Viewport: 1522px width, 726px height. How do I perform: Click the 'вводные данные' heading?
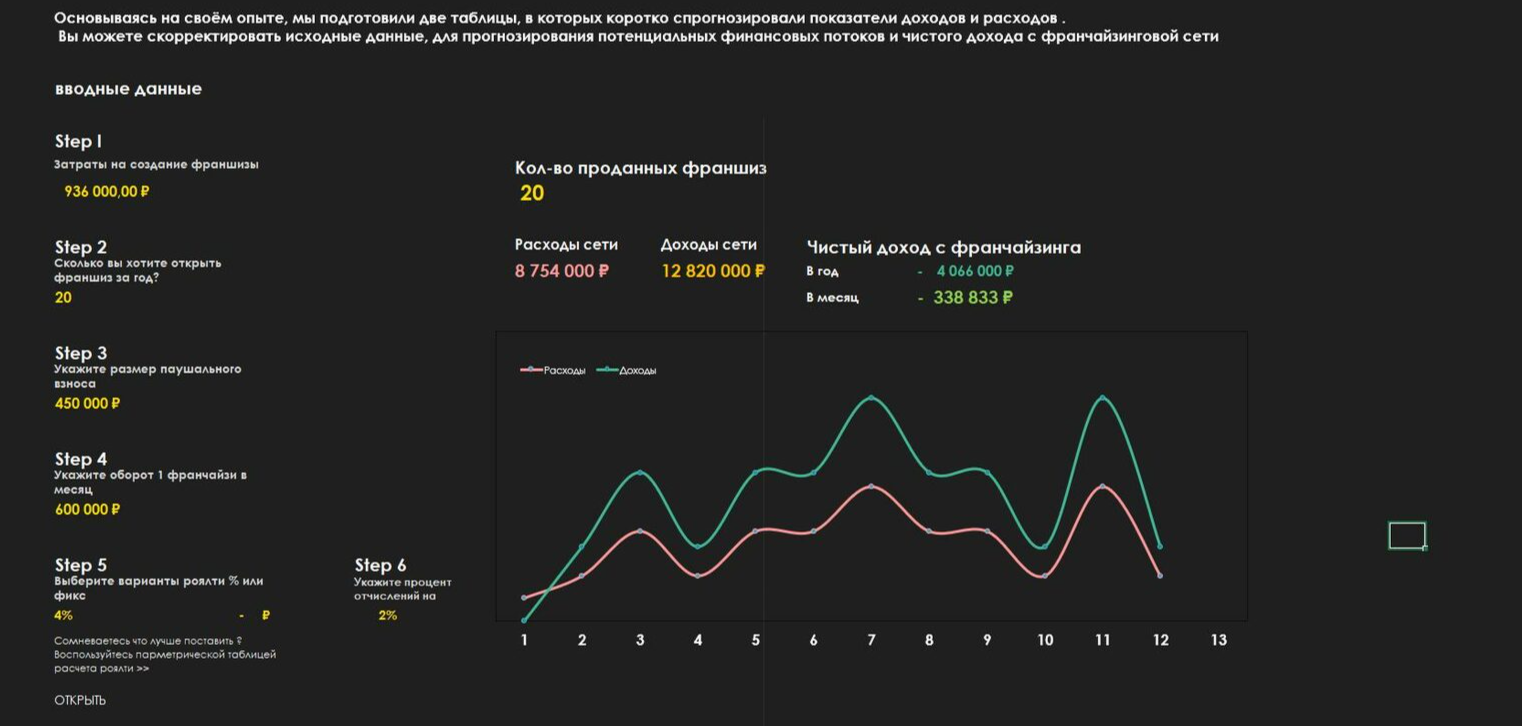coord(128,89)
